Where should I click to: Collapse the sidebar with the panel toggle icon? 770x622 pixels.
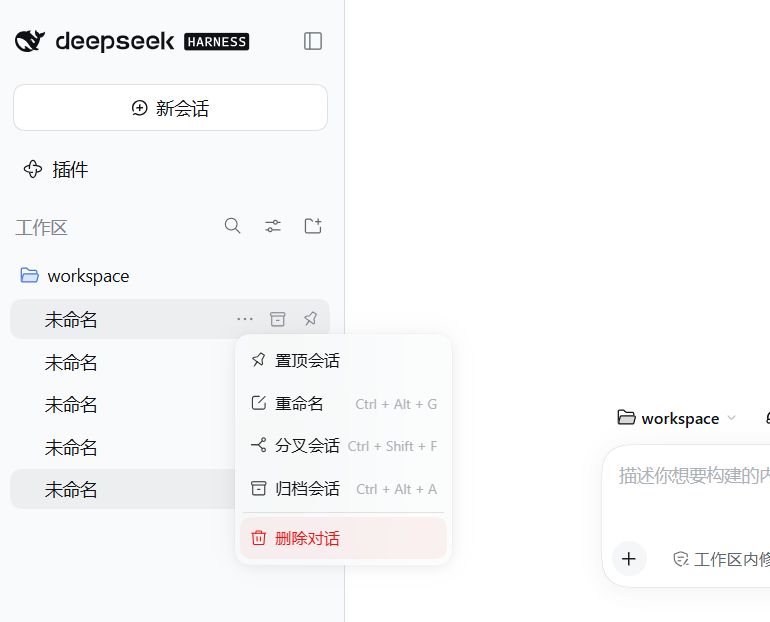(x=313, y=41)
